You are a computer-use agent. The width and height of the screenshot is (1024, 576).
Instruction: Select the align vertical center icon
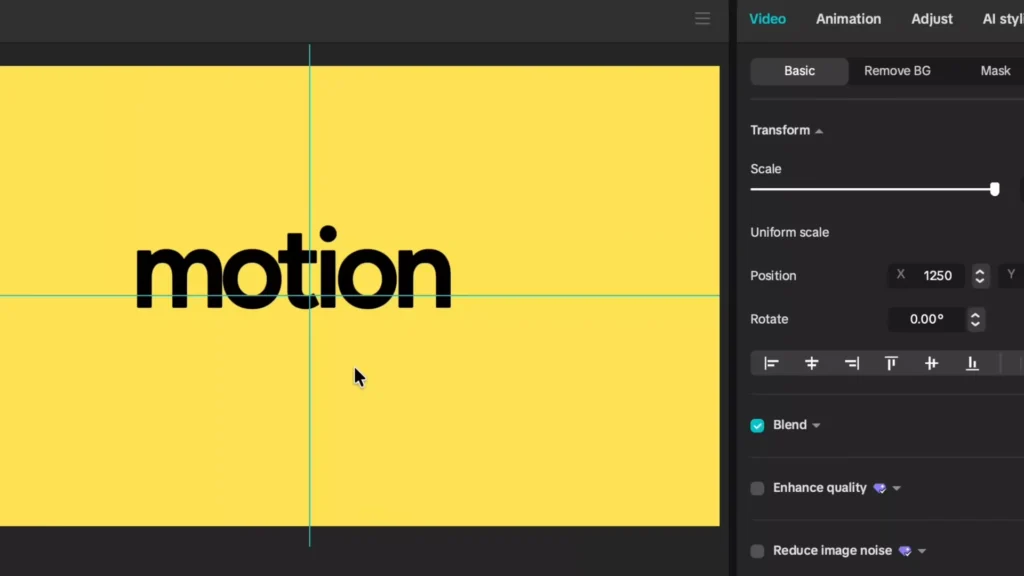tap(931, 363)
